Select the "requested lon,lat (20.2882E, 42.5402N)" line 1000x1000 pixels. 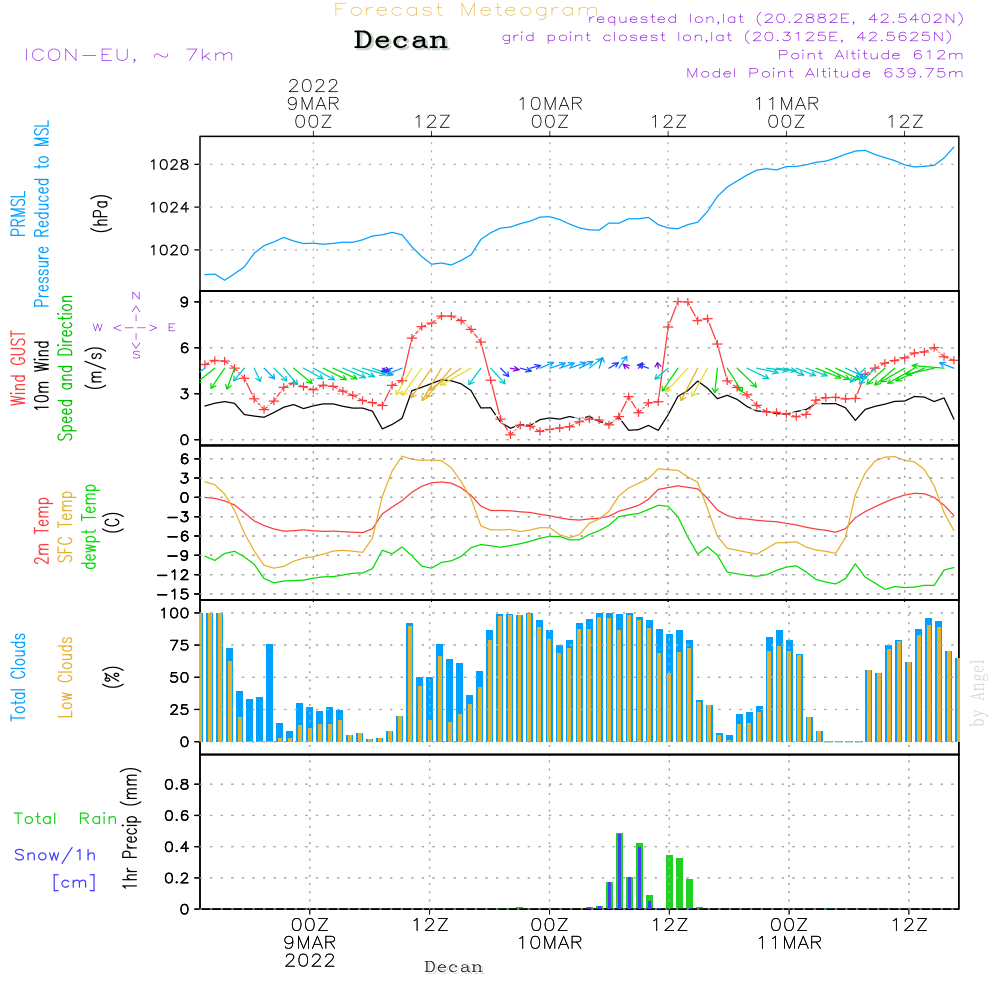click(x=776, y=19)
